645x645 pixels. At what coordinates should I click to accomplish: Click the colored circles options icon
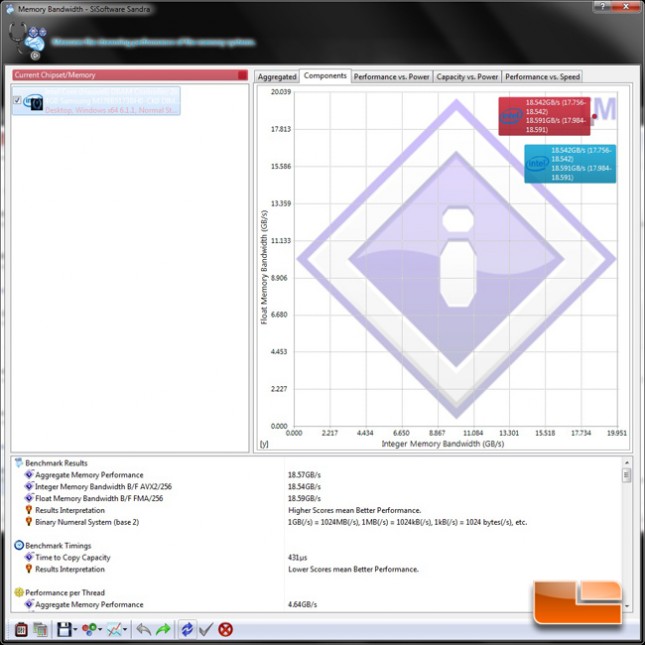click(89, 629)
